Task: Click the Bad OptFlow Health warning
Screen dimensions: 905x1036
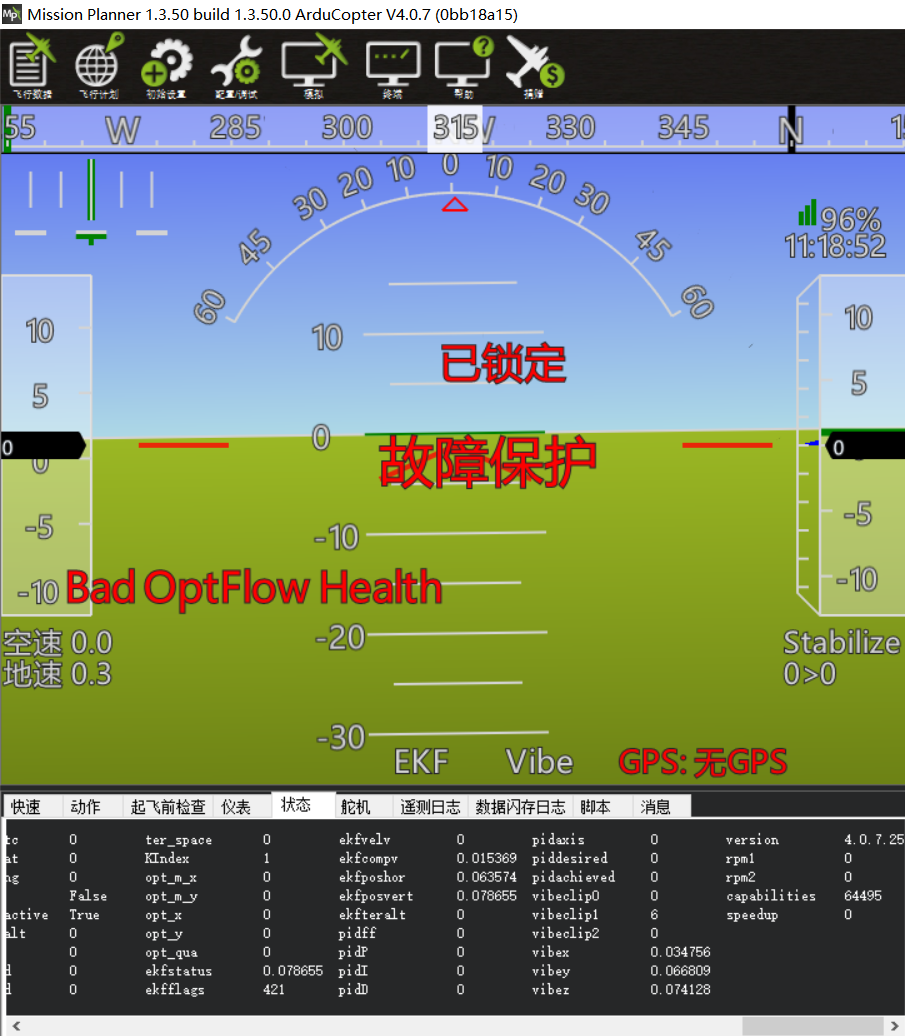Action: 254,587
